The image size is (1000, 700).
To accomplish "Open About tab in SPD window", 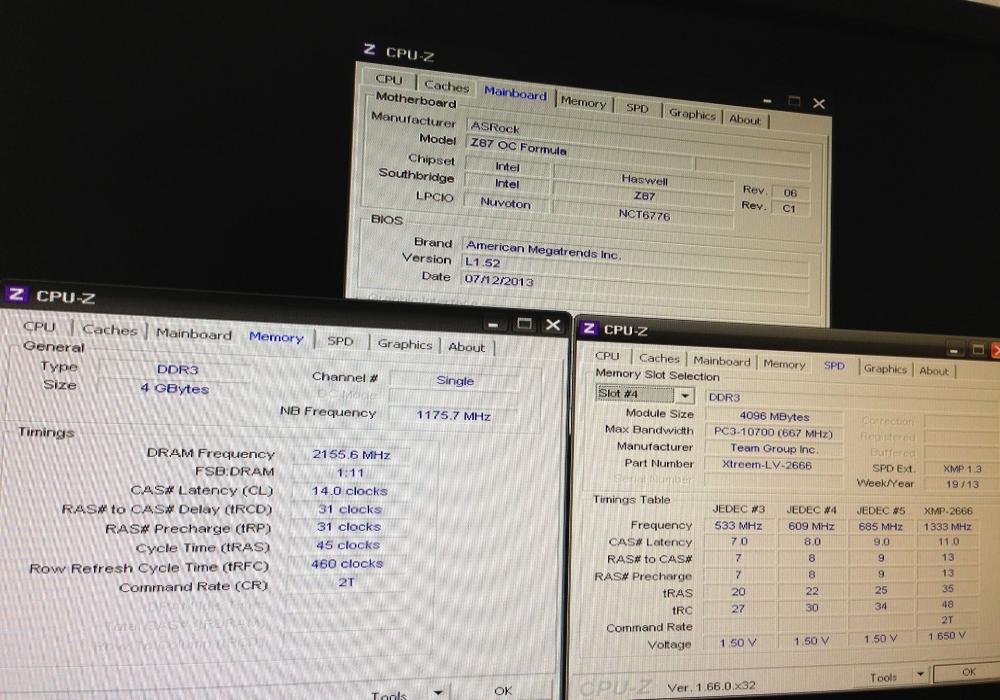I will tap(934, 371).
